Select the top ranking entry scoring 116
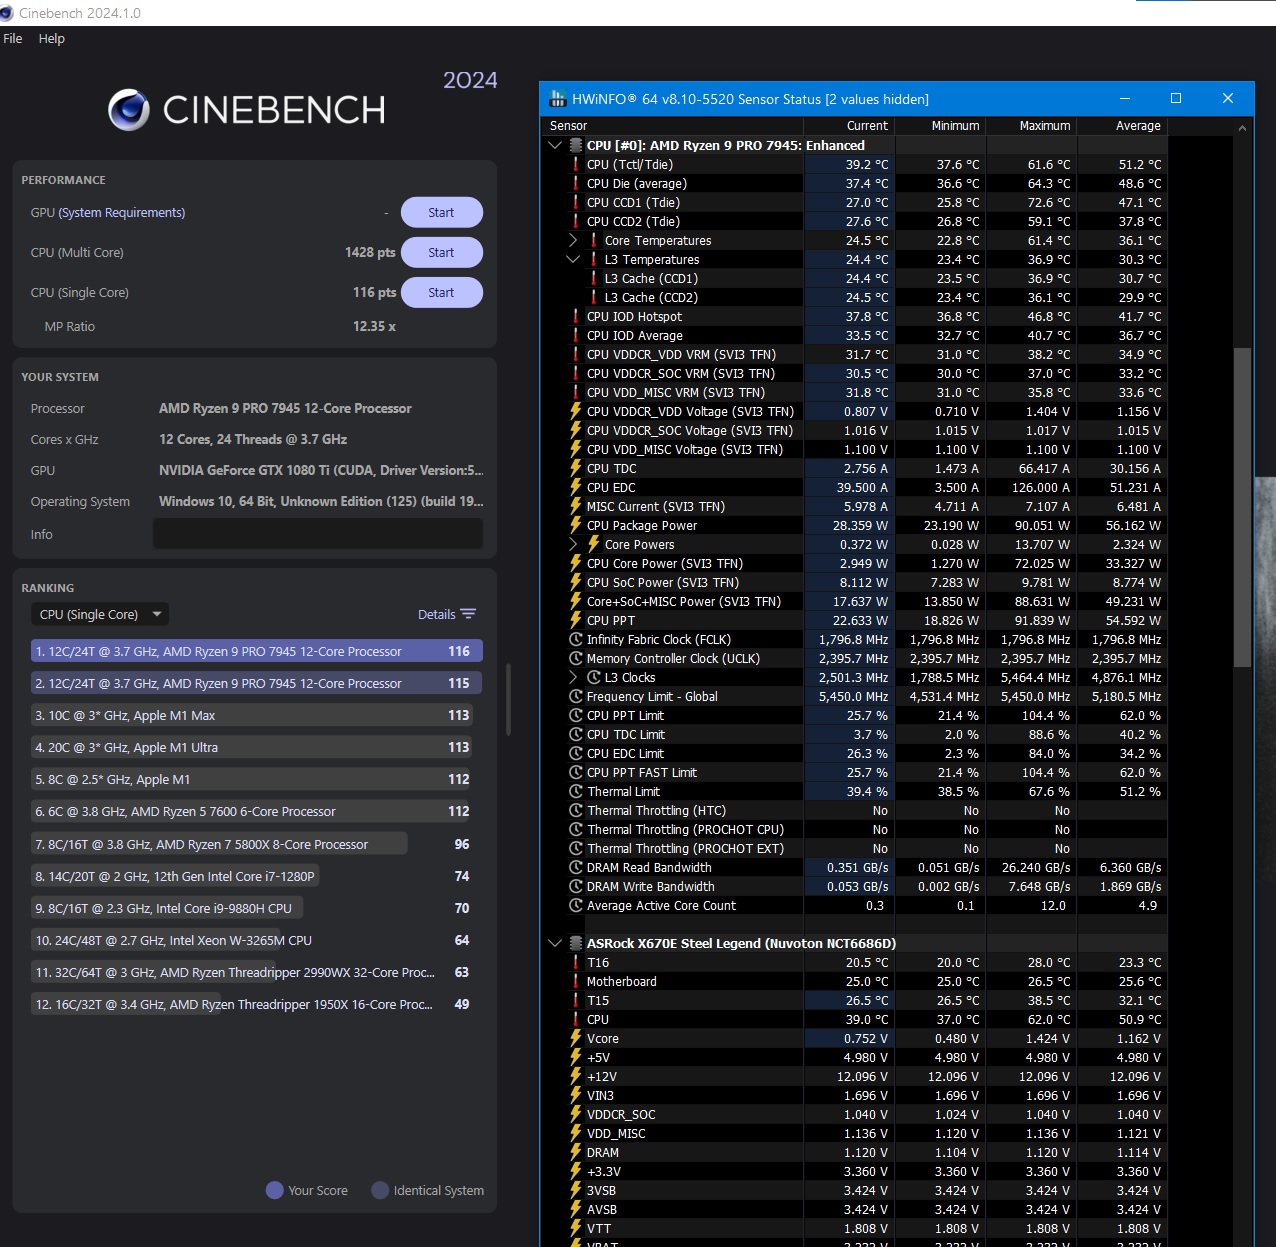This screenshot has width=1276, height=1247. [x=257, y=651]
